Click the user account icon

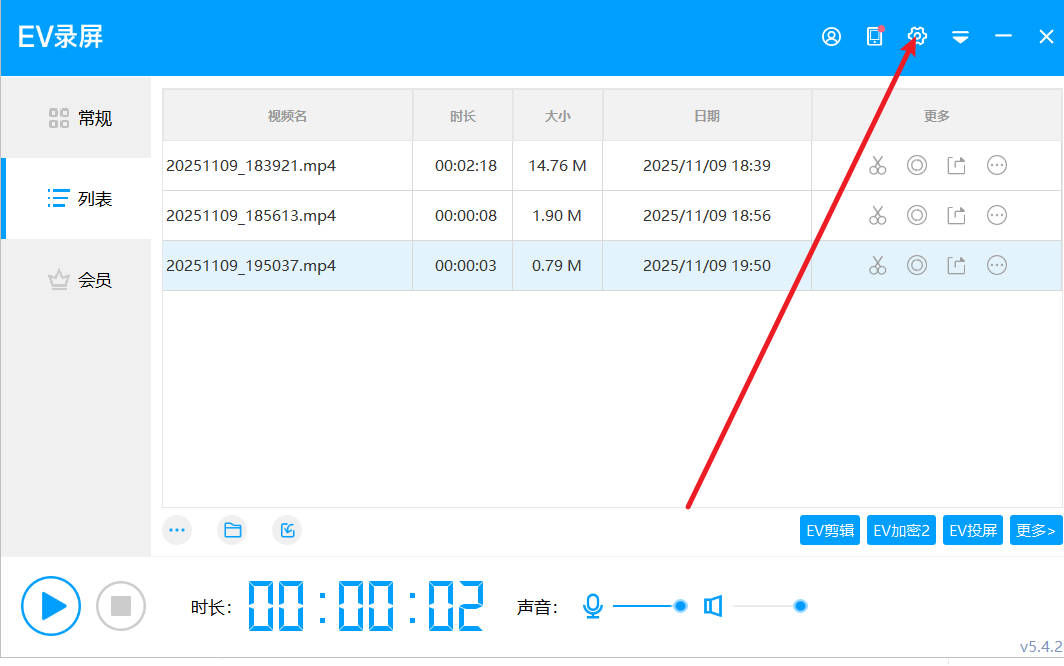click(831, 37)
